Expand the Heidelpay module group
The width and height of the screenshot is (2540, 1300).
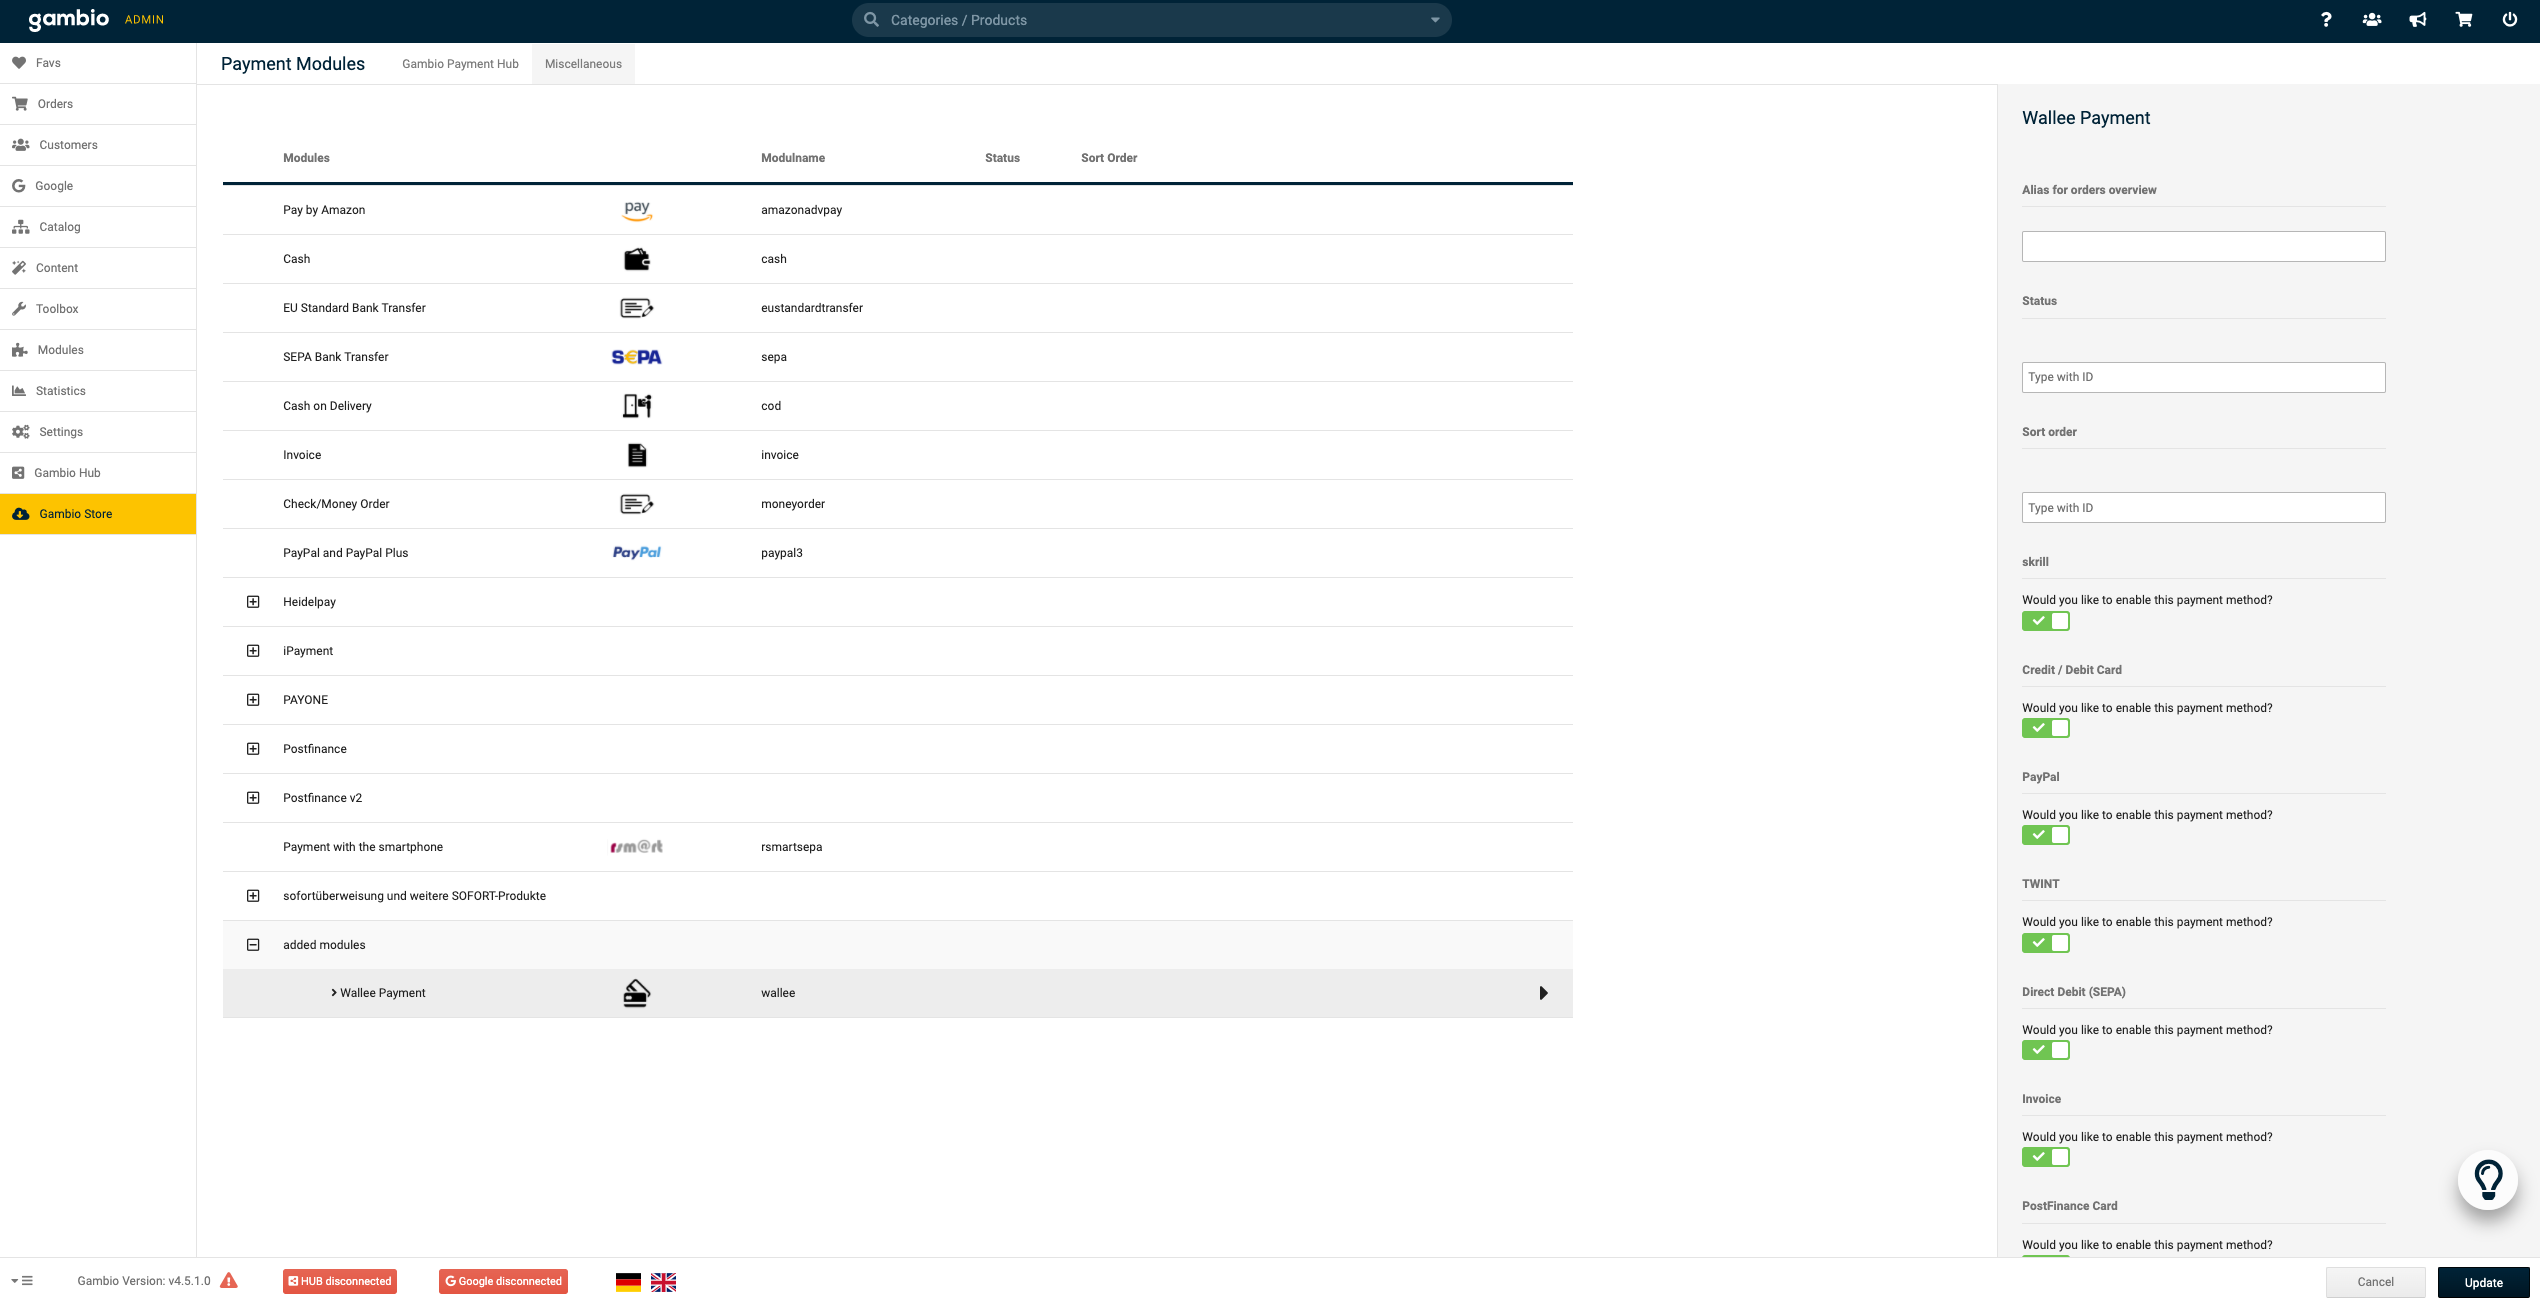point(252,601)
